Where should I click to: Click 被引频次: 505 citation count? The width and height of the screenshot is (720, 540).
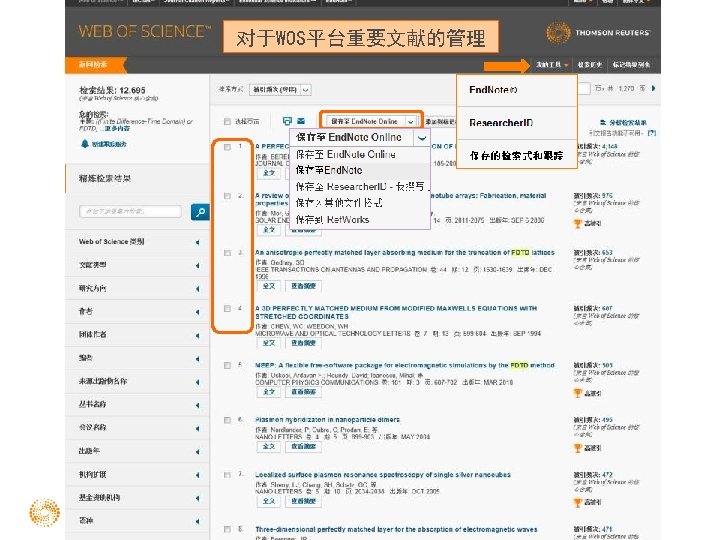(593, 366)
